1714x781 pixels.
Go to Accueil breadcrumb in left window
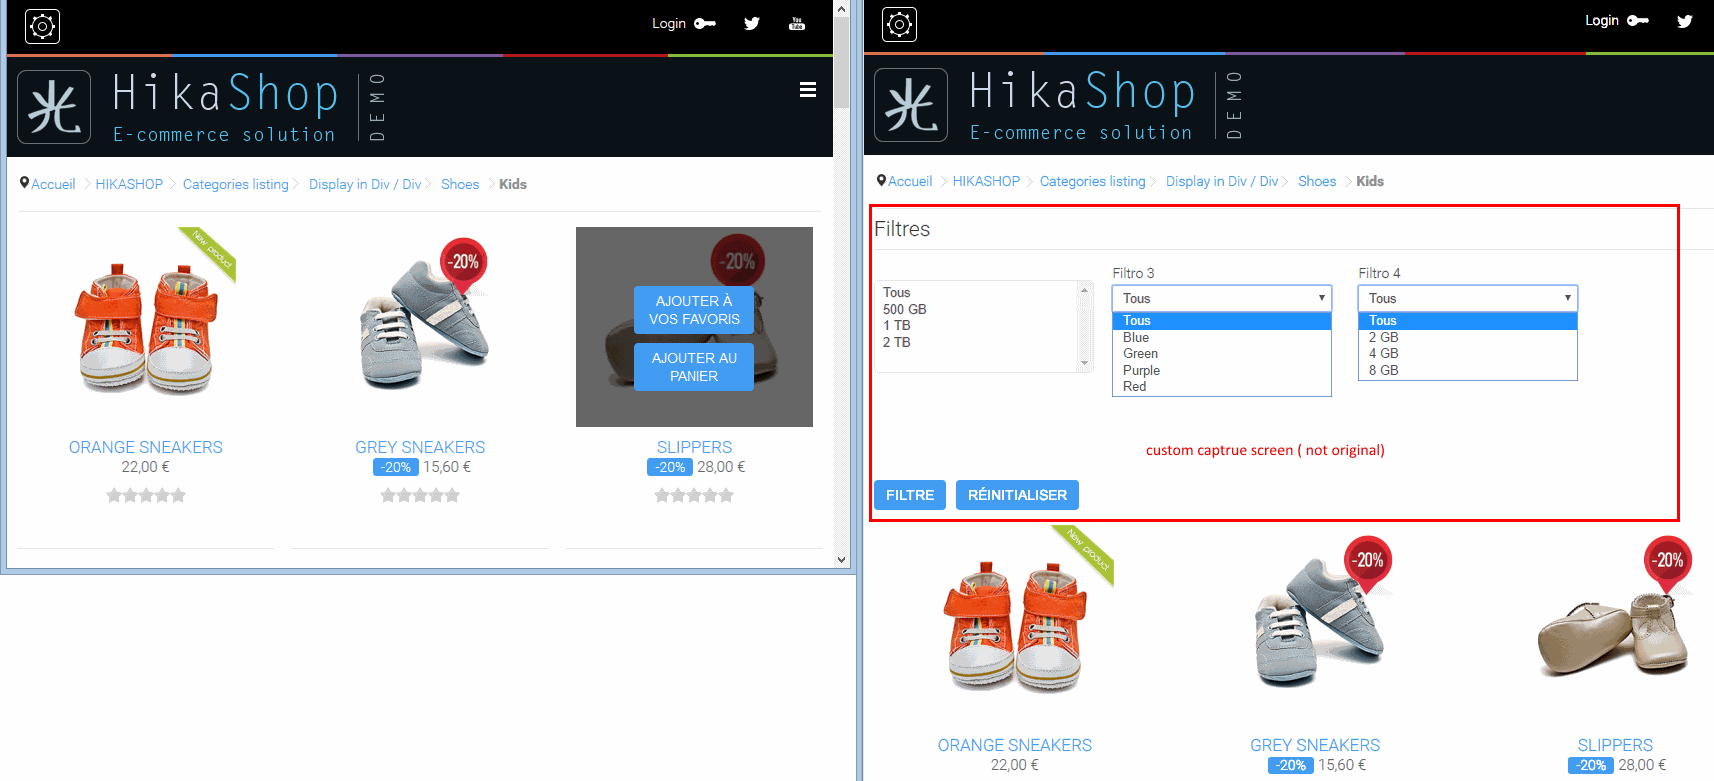pos(53,184)
